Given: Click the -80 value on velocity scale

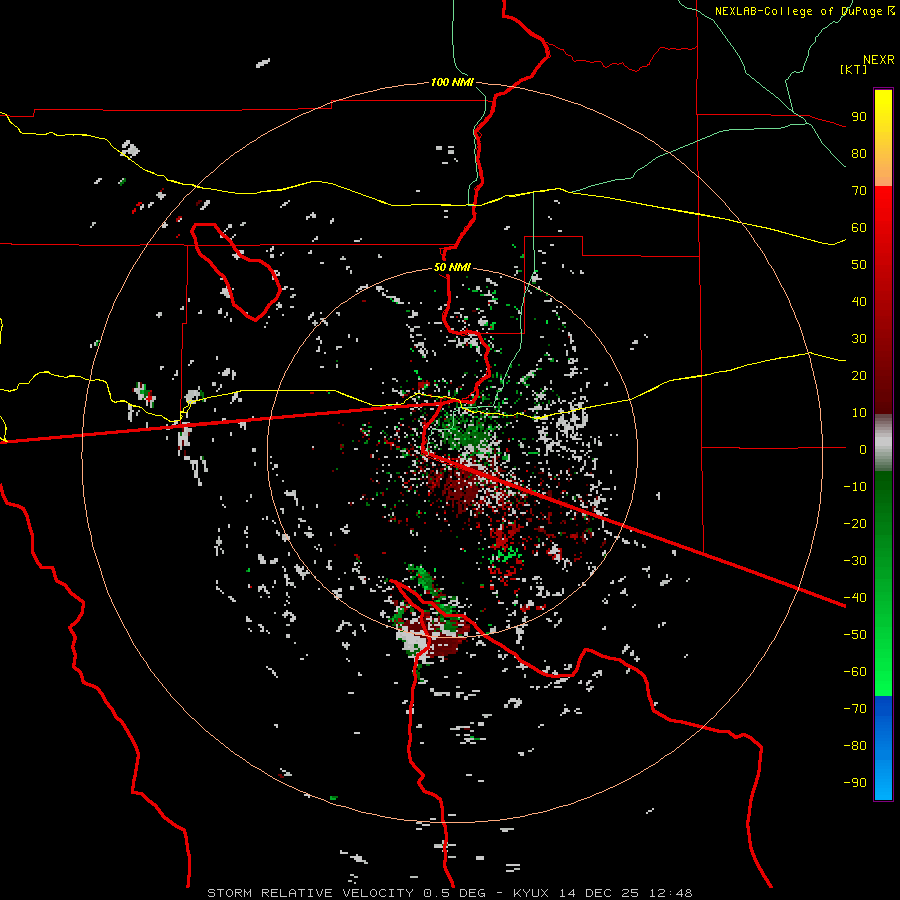Looking at the screenshot, I should (855, 746).
